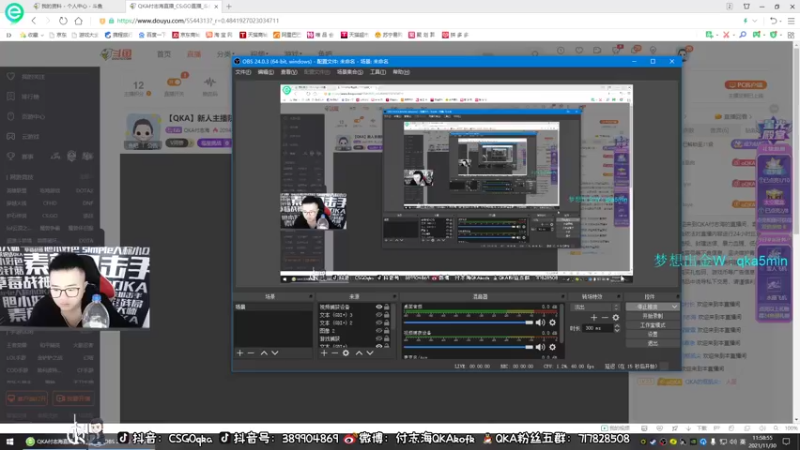Toggle lock on 文本 (GDI+) 2 source
The width and height of the screenshot is (800, 450).
387,323
